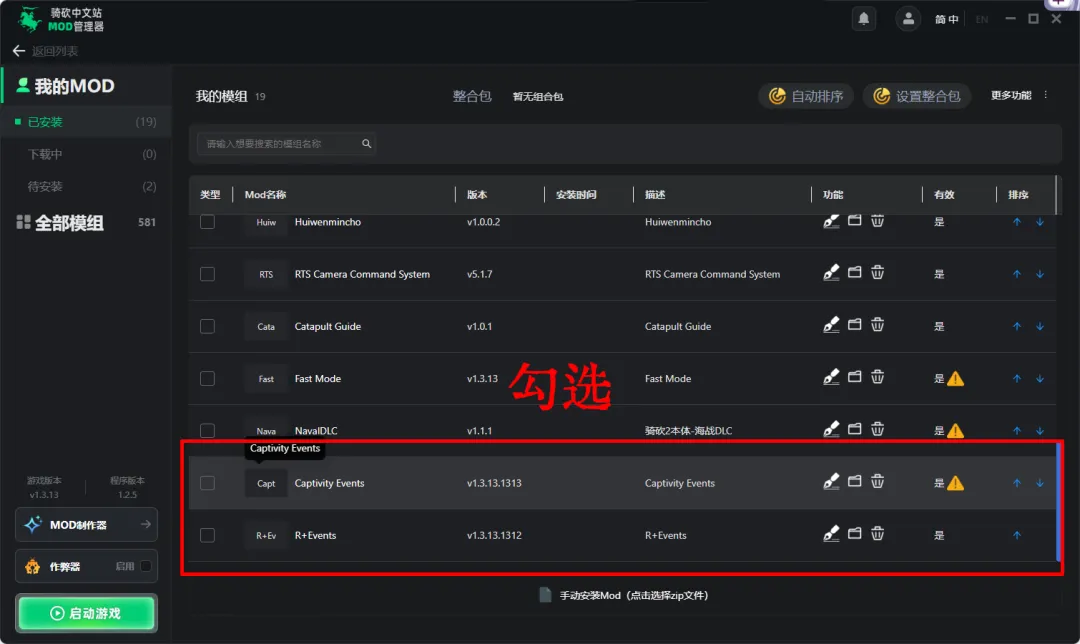Click 设置整合包 button
This screenshot has height=644, width=1080.
click(917, 96)
